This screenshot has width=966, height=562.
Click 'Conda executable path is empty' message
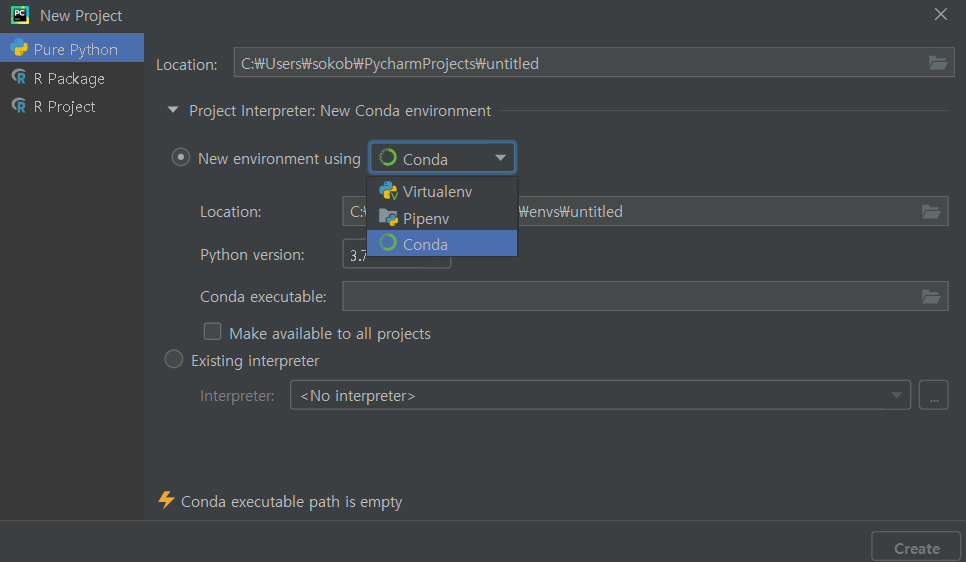[291, 502]
